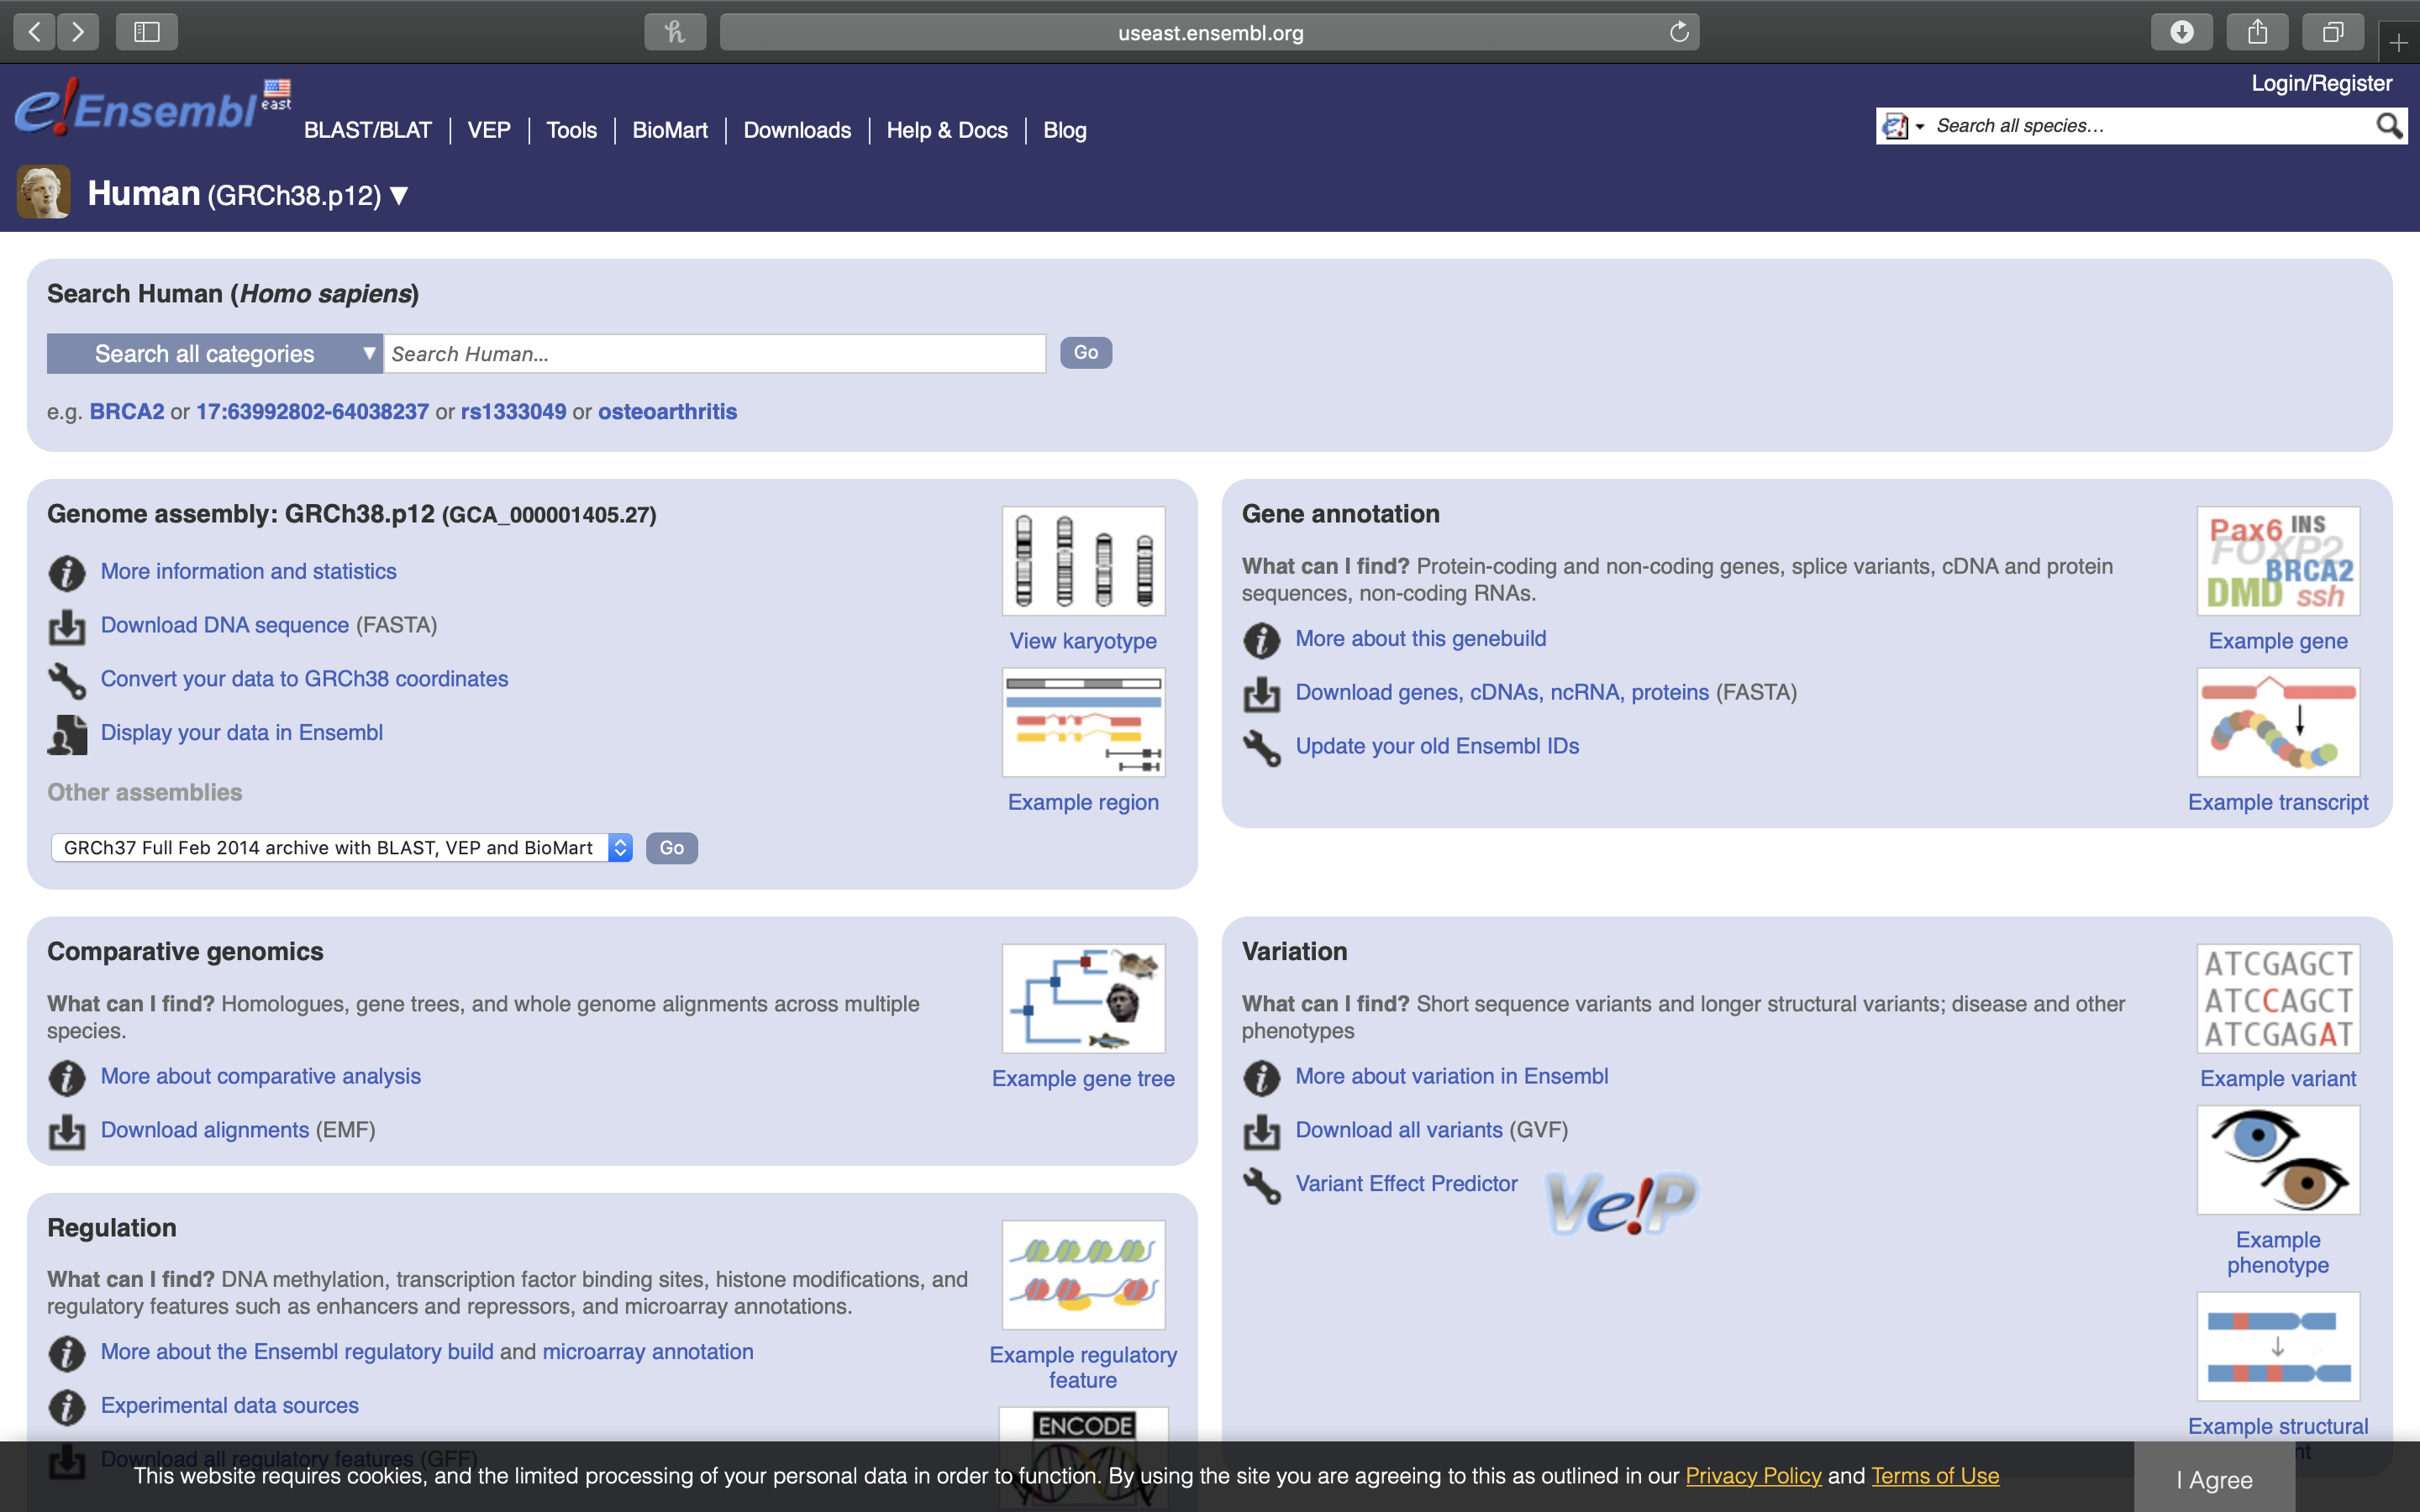
Task: Click the info icon beside More about comparative analysis
Action: 67,1078
